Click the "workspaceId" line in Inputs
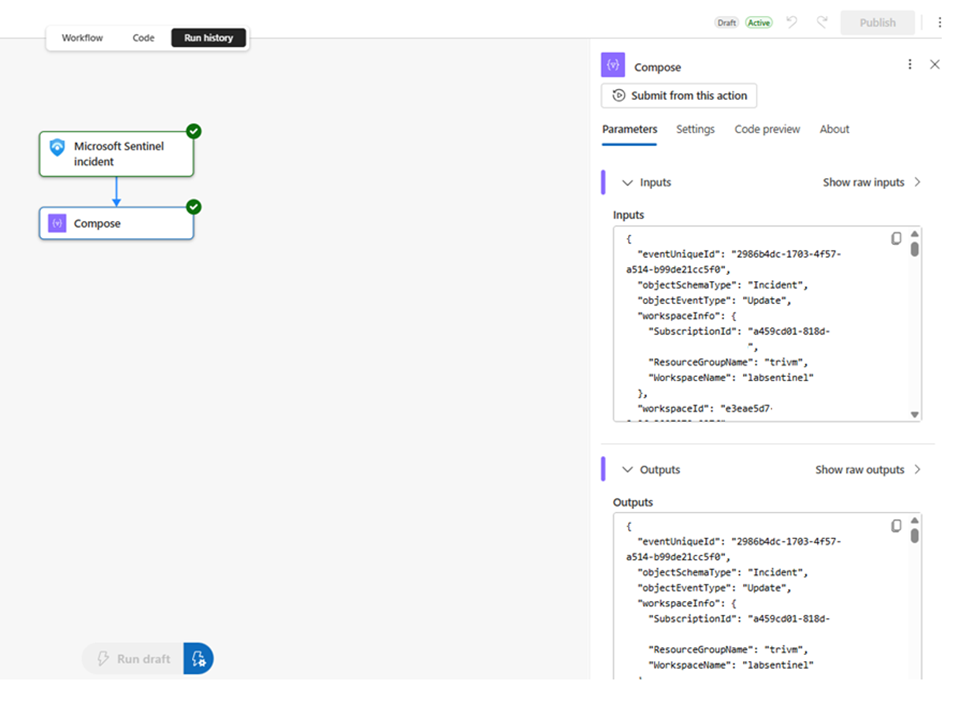The image size is (974, 702). pyautogui.click(x=705, y=409)
